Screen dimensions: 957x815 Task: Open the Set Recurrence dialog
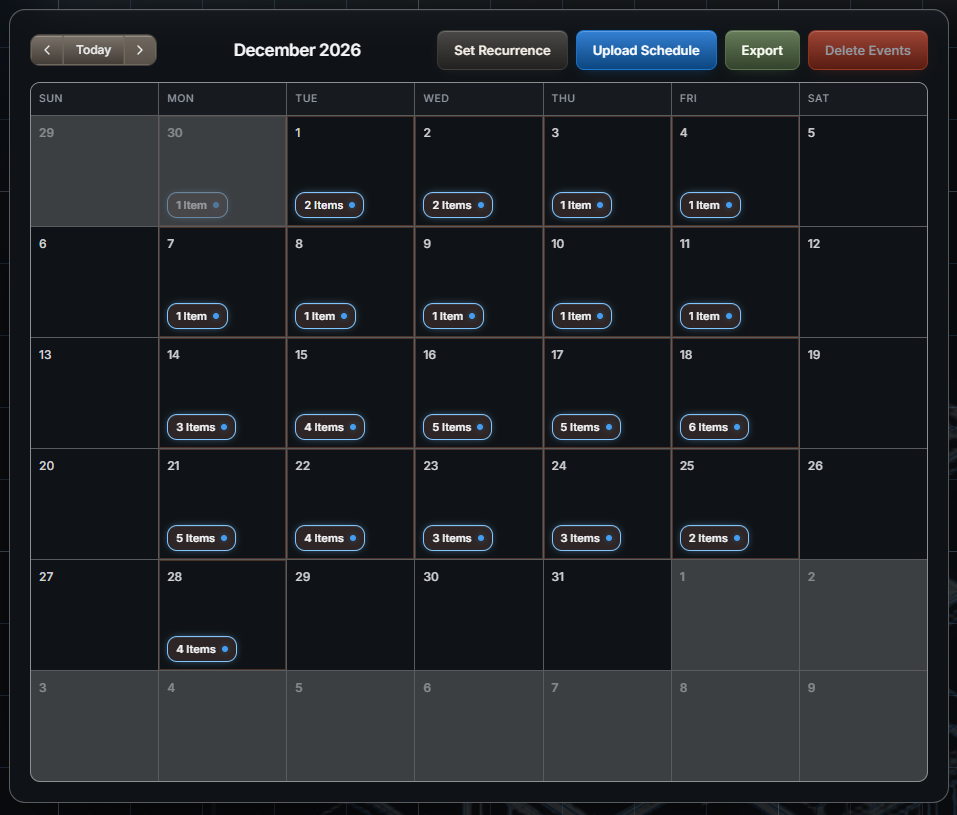(x=502, y=50)
